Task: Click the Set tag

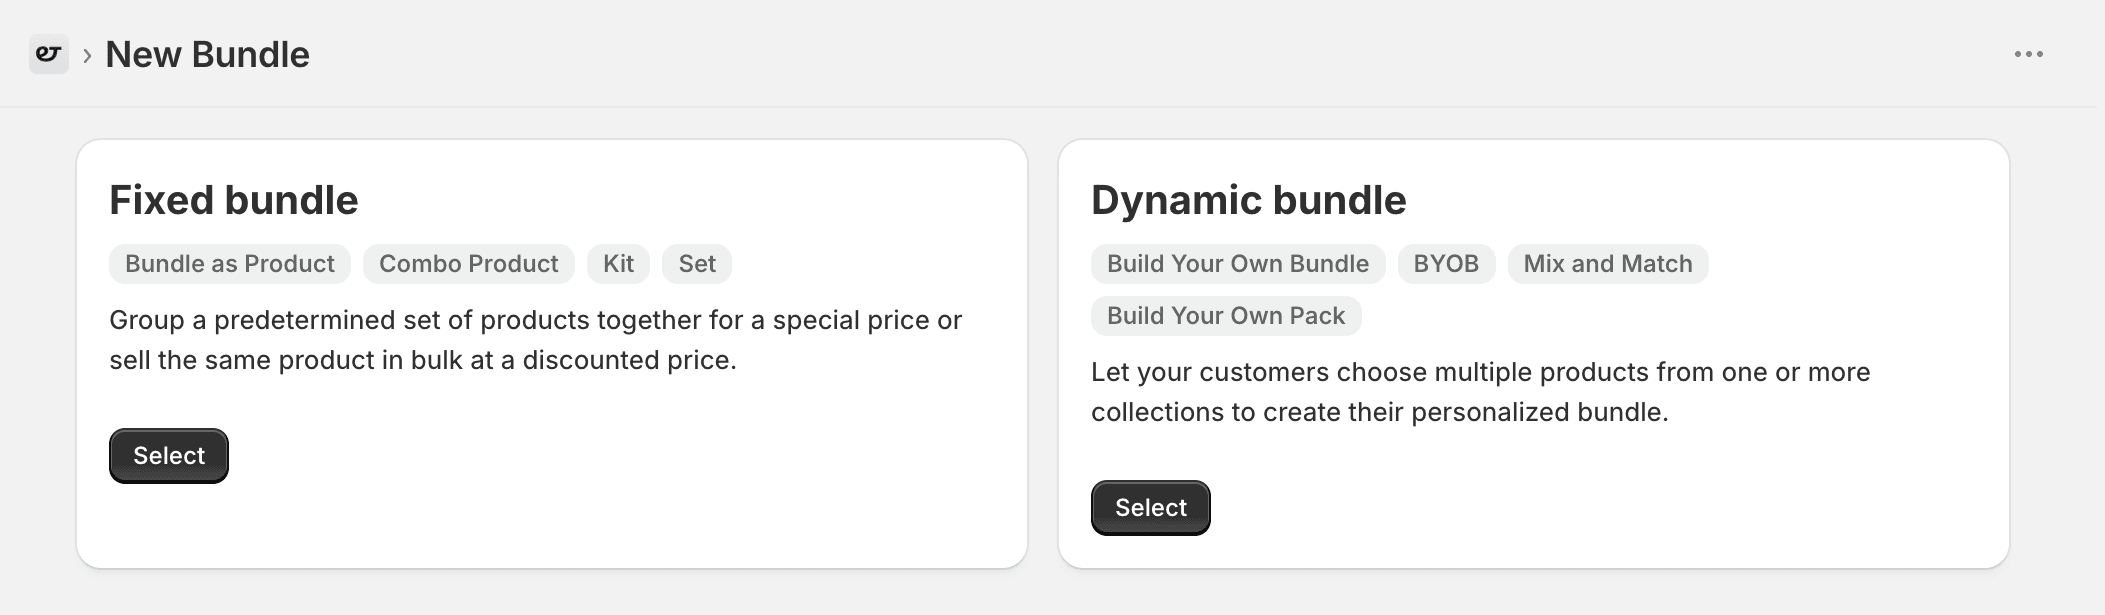Action: [x=697, y=264]
